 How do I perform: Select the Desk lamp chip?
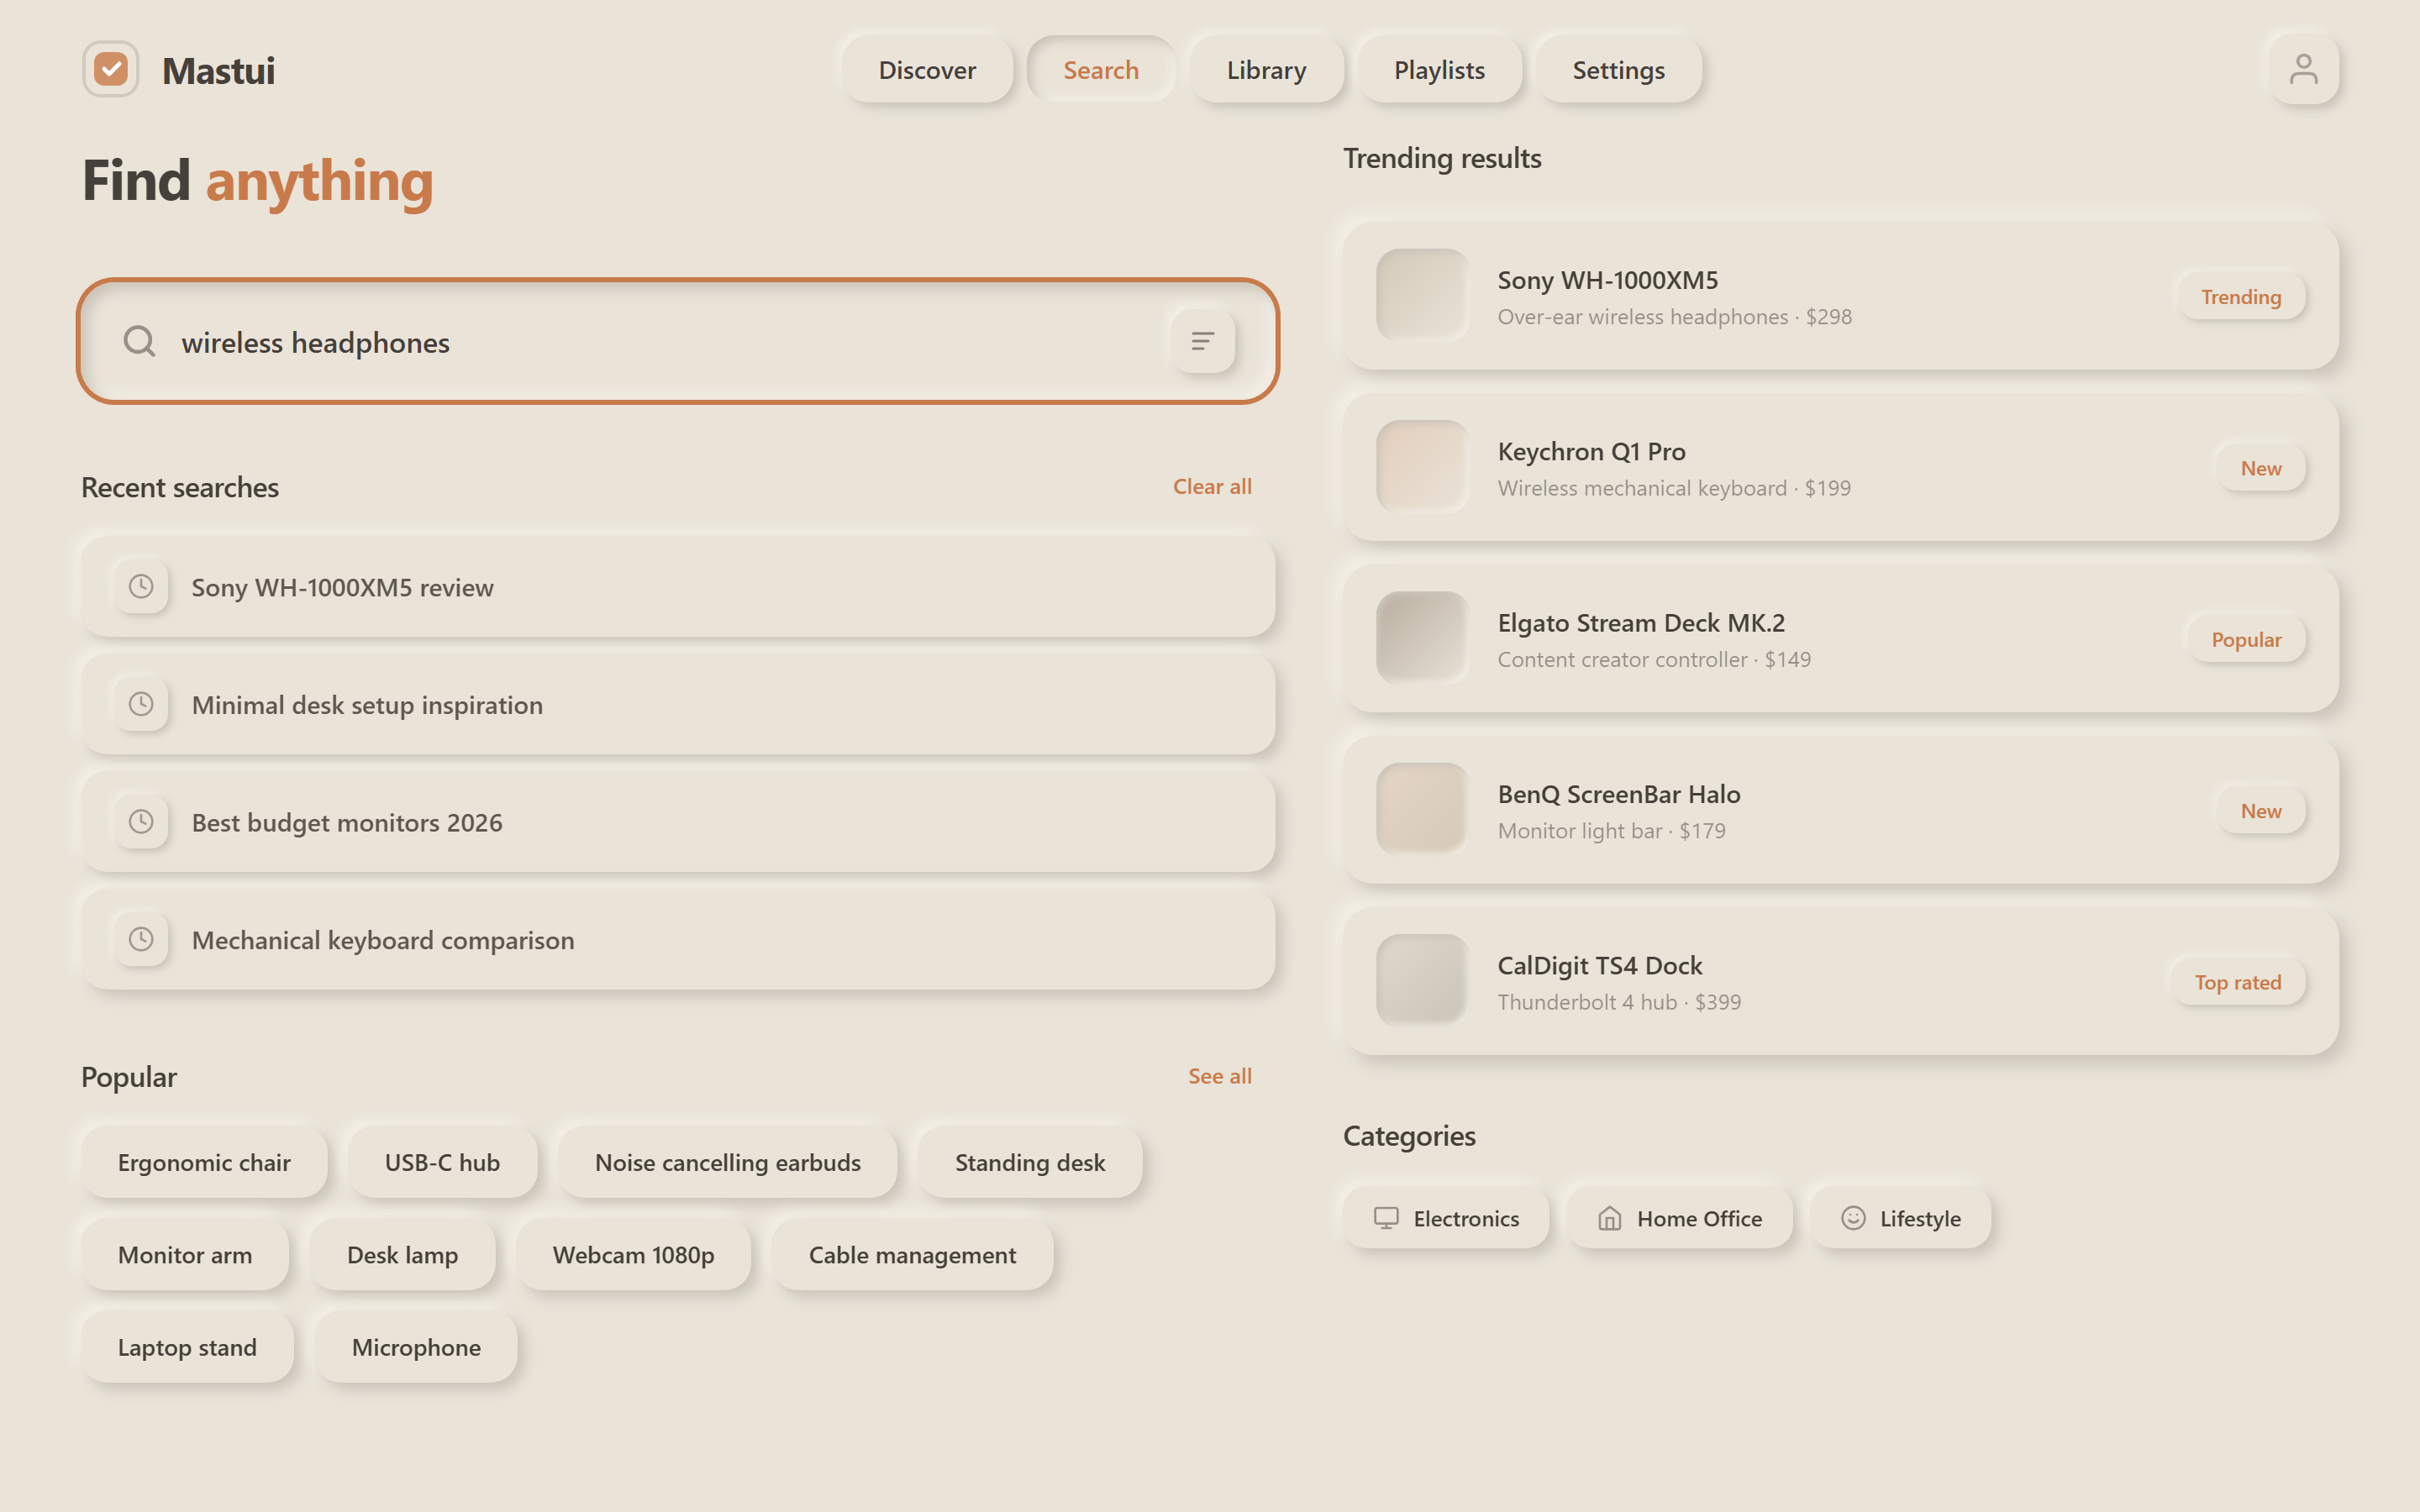pos(402,1255)
